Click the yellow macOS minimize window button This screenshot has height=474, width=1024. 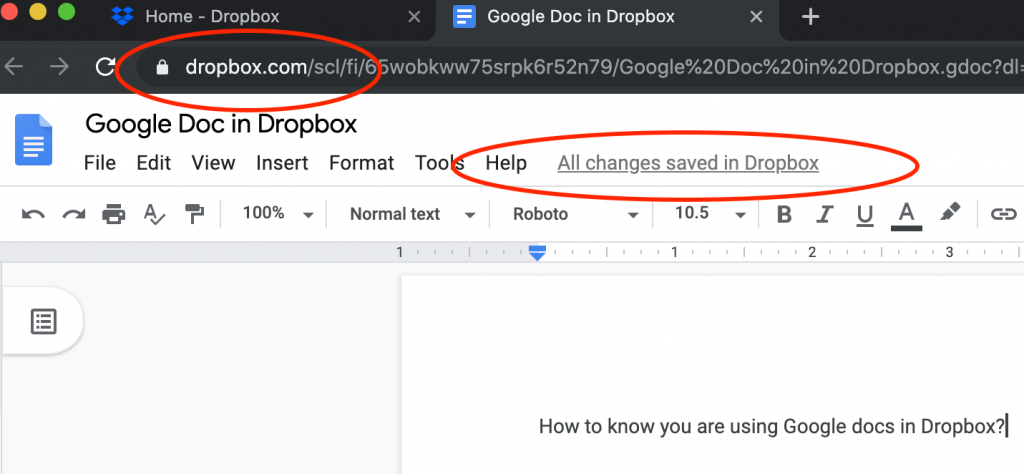[38, 11]
